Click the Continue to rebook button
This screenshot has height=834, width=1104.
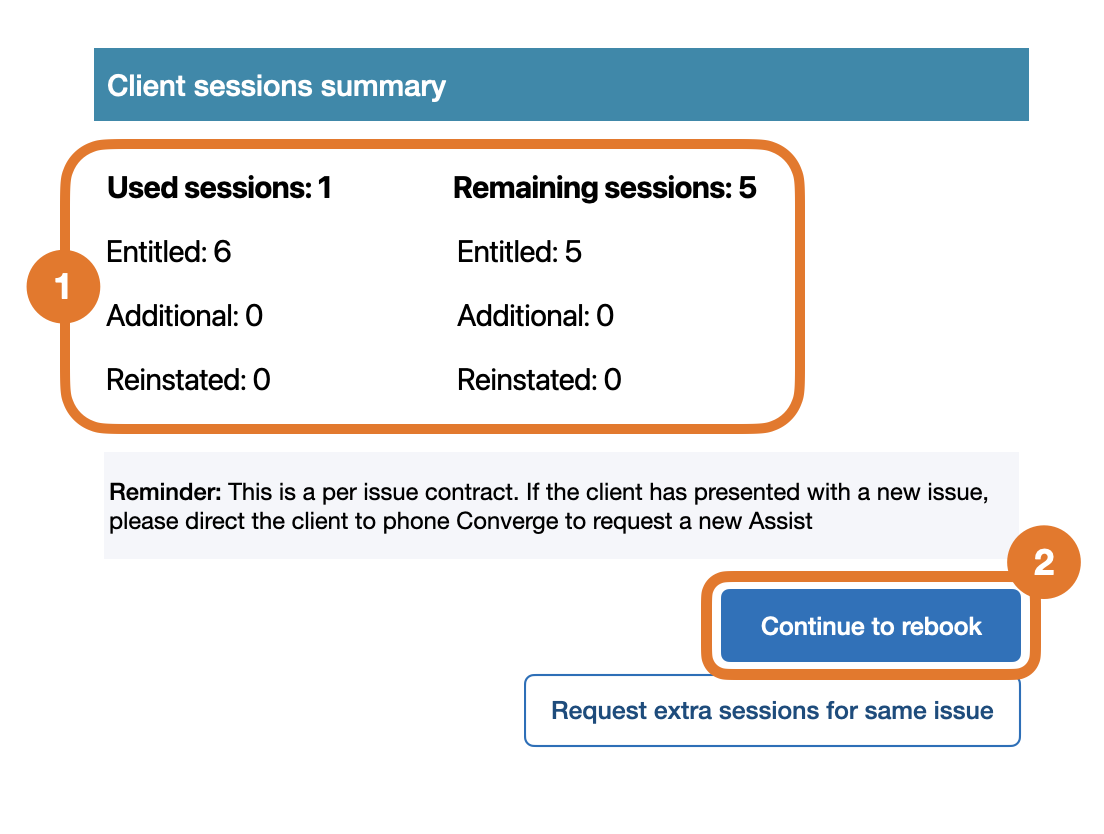[x=870, y=626]
